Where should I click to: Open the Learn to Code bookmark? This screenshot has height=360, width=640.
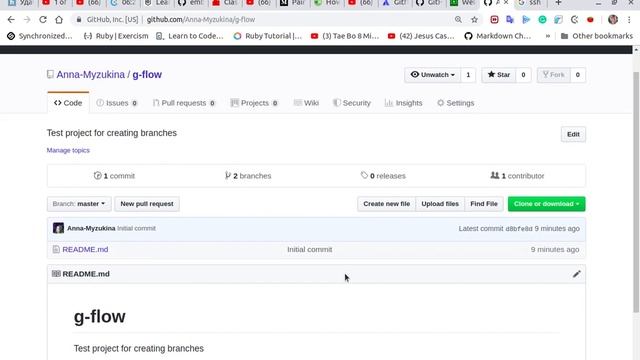point(190,36)
